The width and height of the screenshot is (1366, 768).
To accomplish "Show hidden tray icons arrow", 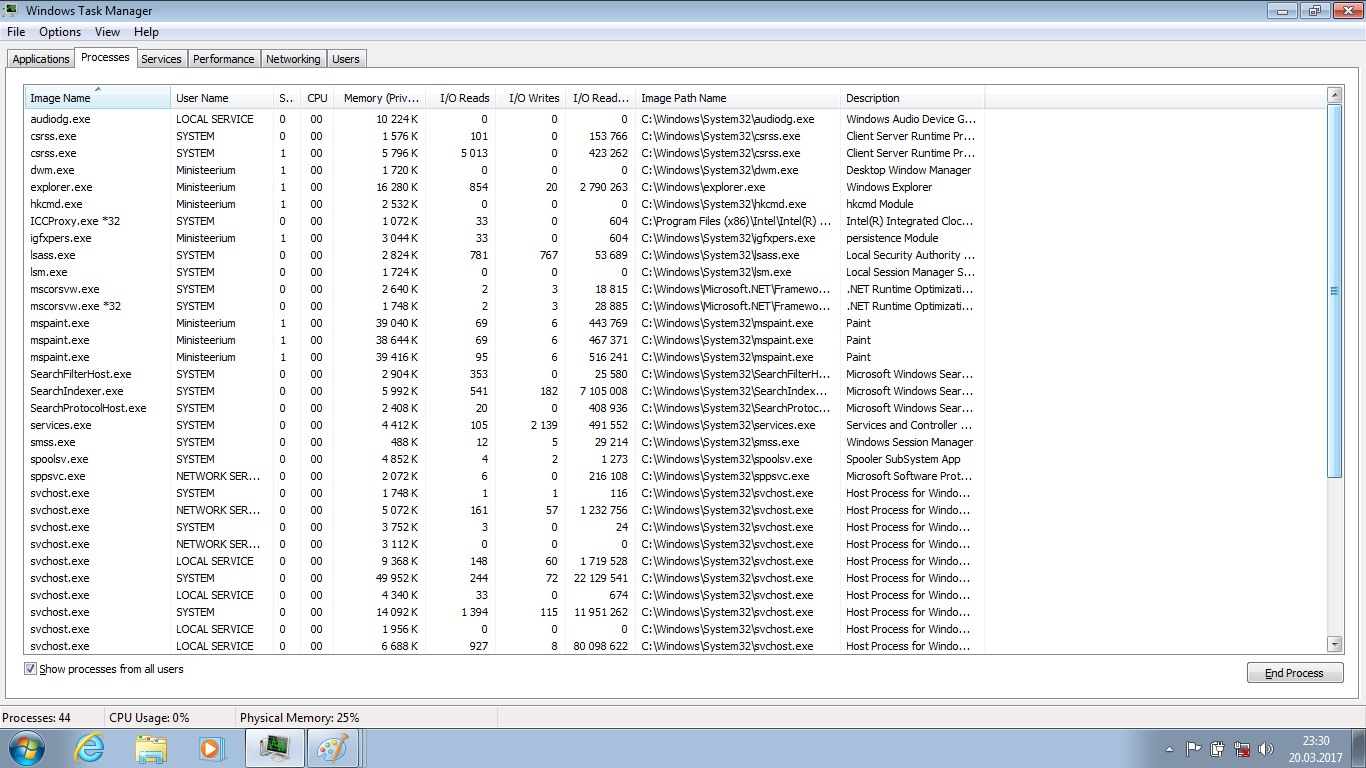I will [1169, 749].
